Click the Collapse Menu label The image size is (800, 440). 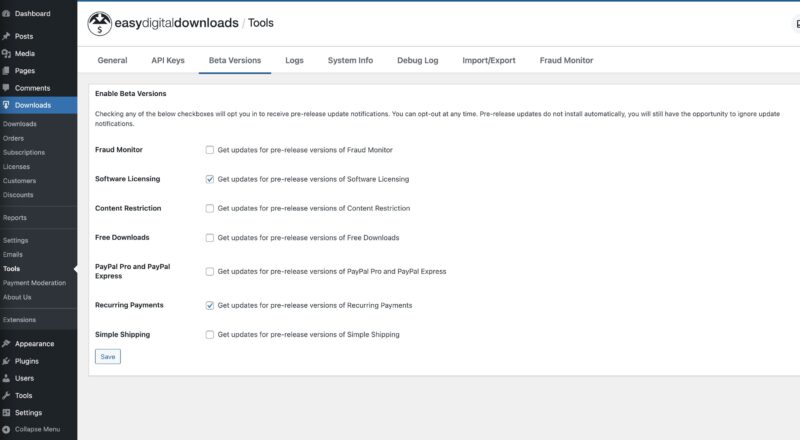click(37, 429)
